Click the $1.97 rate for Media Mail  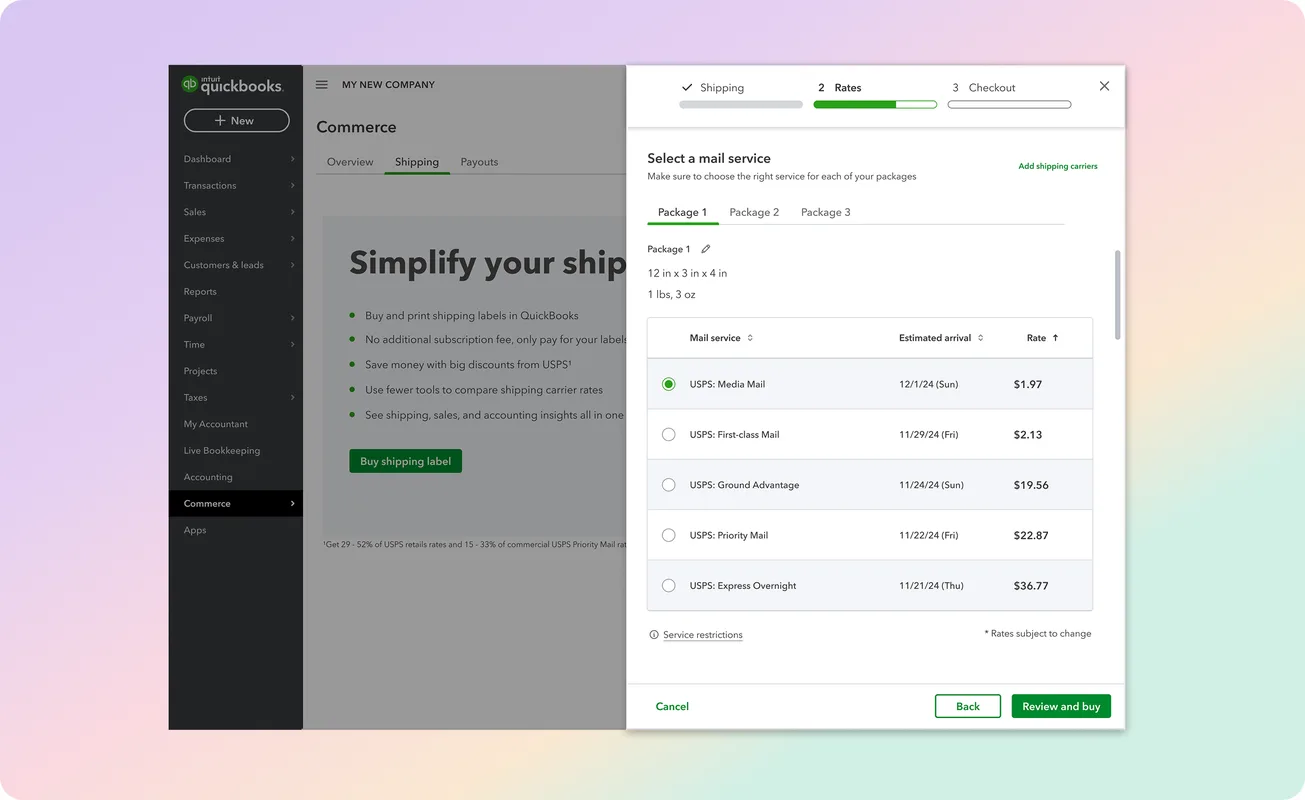[x=1028, y=384]
